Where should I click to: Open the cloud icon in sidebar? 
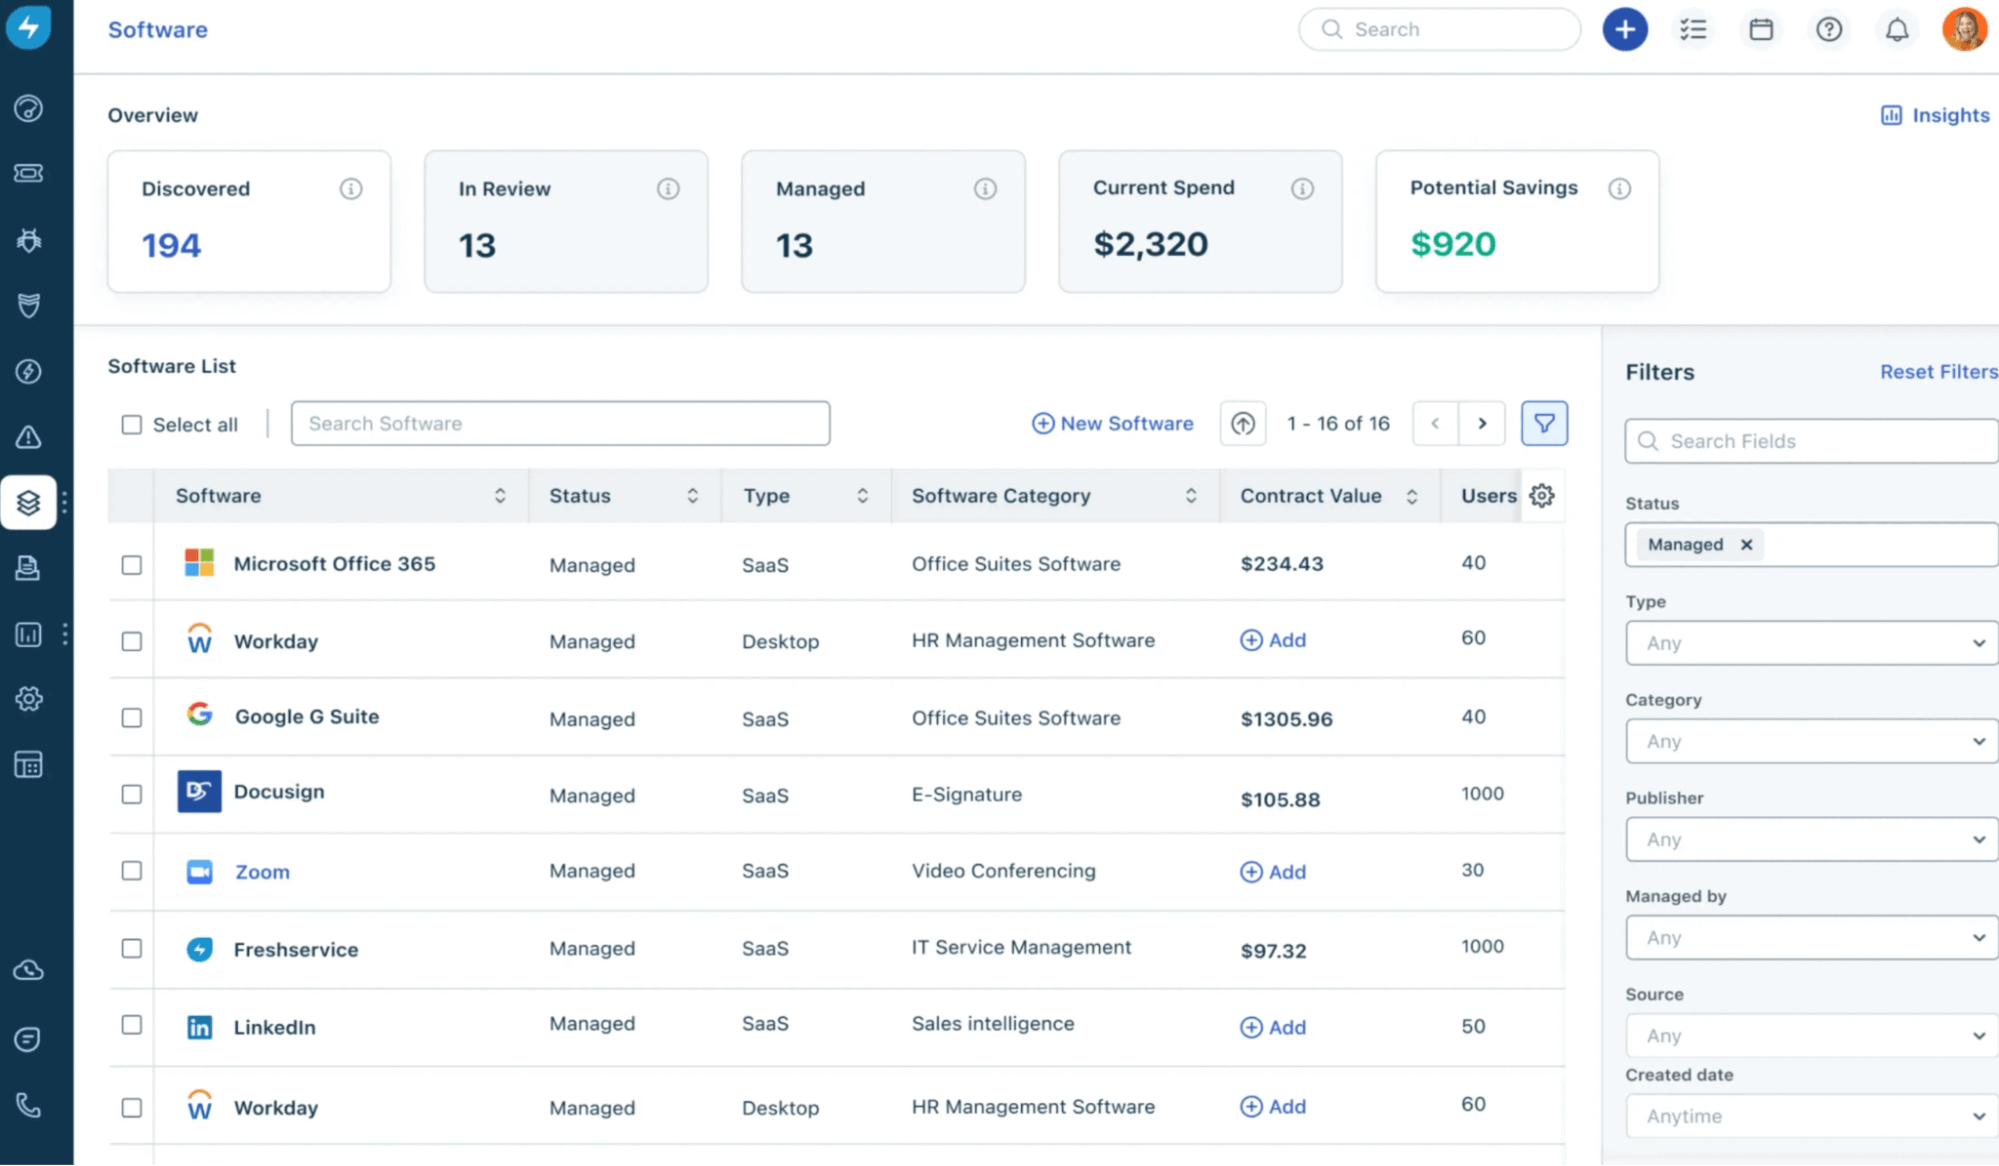(x=28, y=970)
